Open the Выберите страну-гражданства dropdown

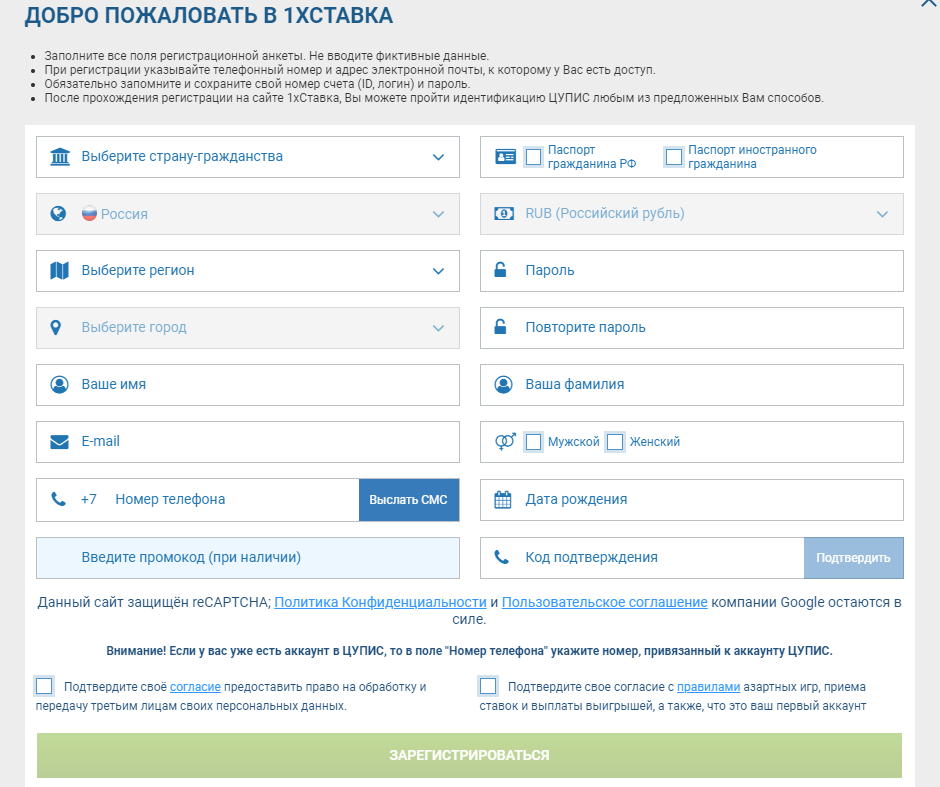tap(247, 157)
